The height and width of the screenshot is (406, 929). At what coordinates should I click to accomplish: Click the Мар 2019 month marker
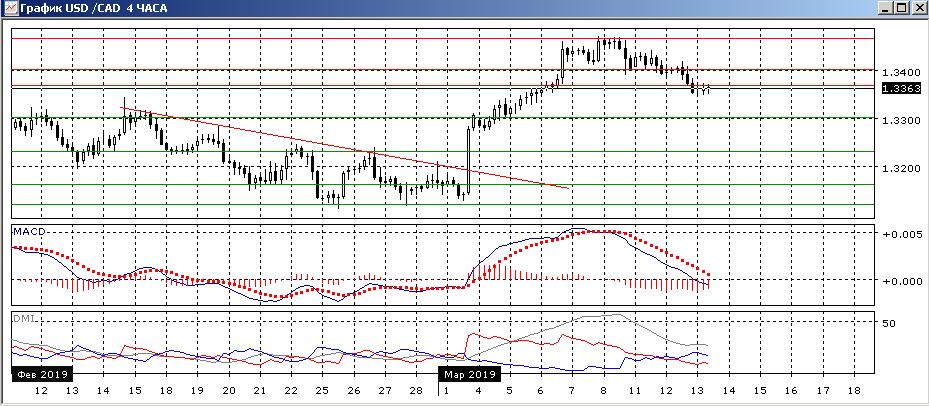pyautogui.click(x=470, y=374)
